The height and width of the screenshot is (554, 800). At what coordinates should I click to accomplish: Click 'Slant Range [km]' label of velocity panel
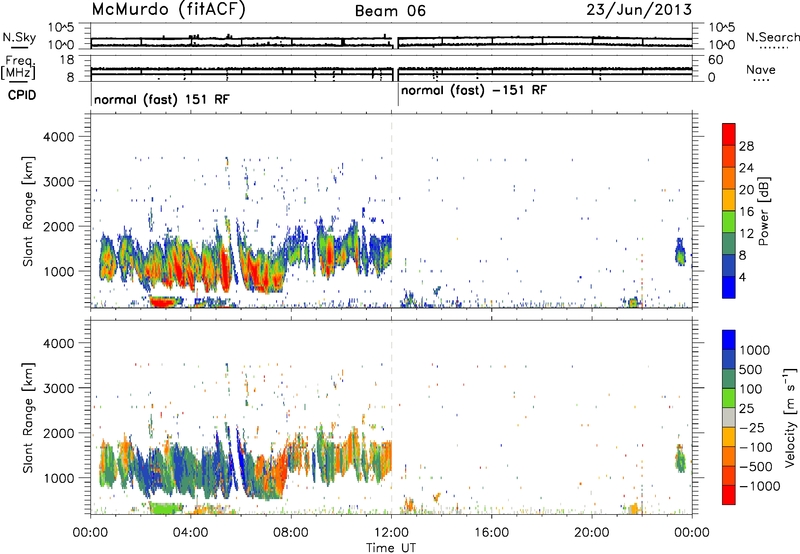[x=29, y=418]
